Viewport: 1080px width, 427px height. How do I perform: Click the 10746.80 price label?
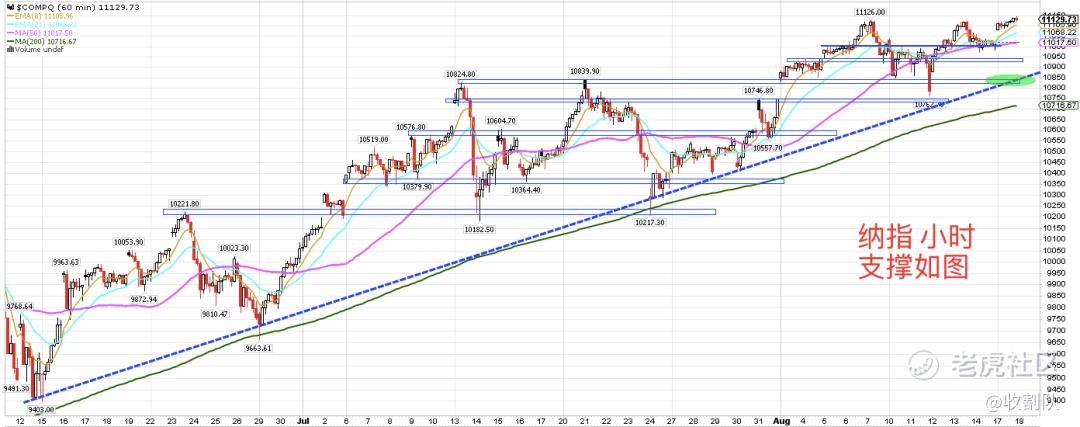point(758,90)
